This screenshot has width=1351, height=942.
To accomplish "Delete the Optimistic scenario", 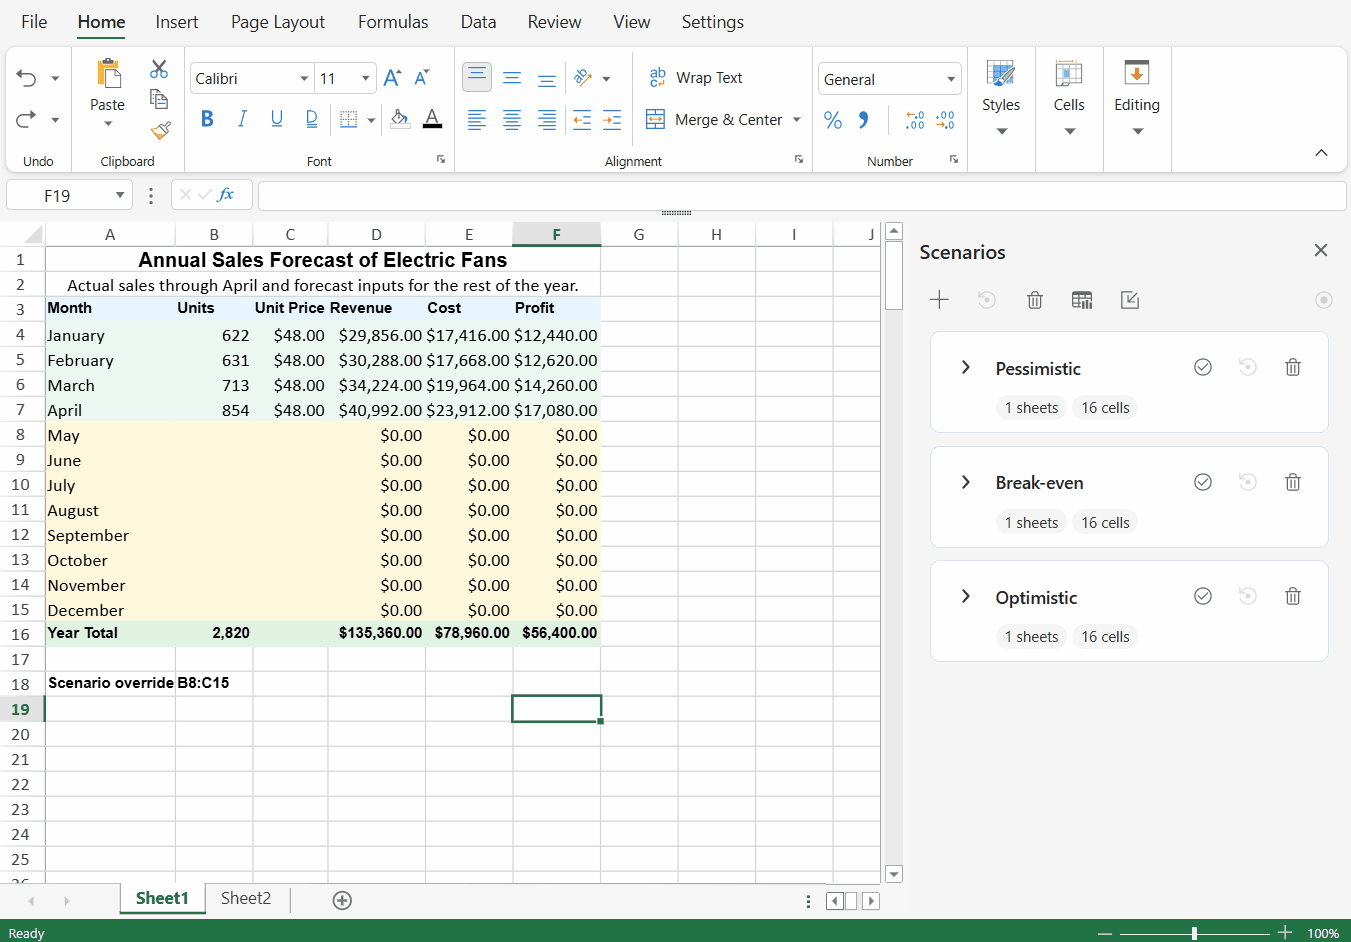I will point(1293,596).
